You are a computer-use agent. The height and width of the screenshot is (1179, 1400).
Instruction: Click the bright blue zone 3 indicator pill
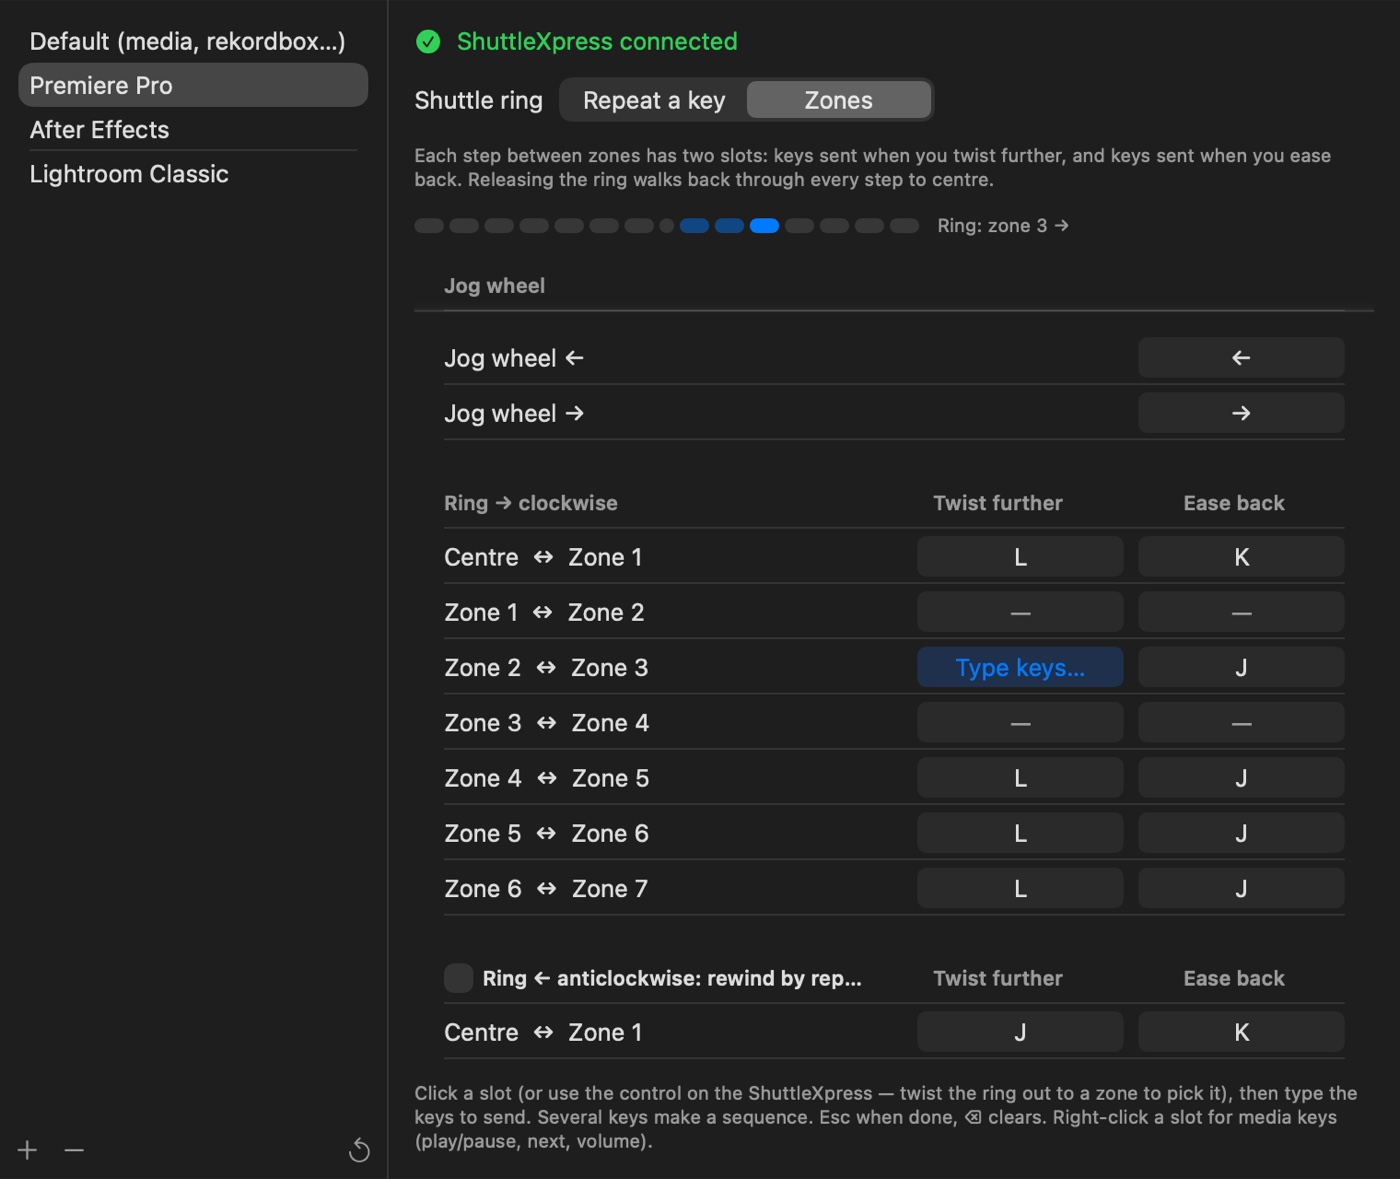click(x=764, y=226)
